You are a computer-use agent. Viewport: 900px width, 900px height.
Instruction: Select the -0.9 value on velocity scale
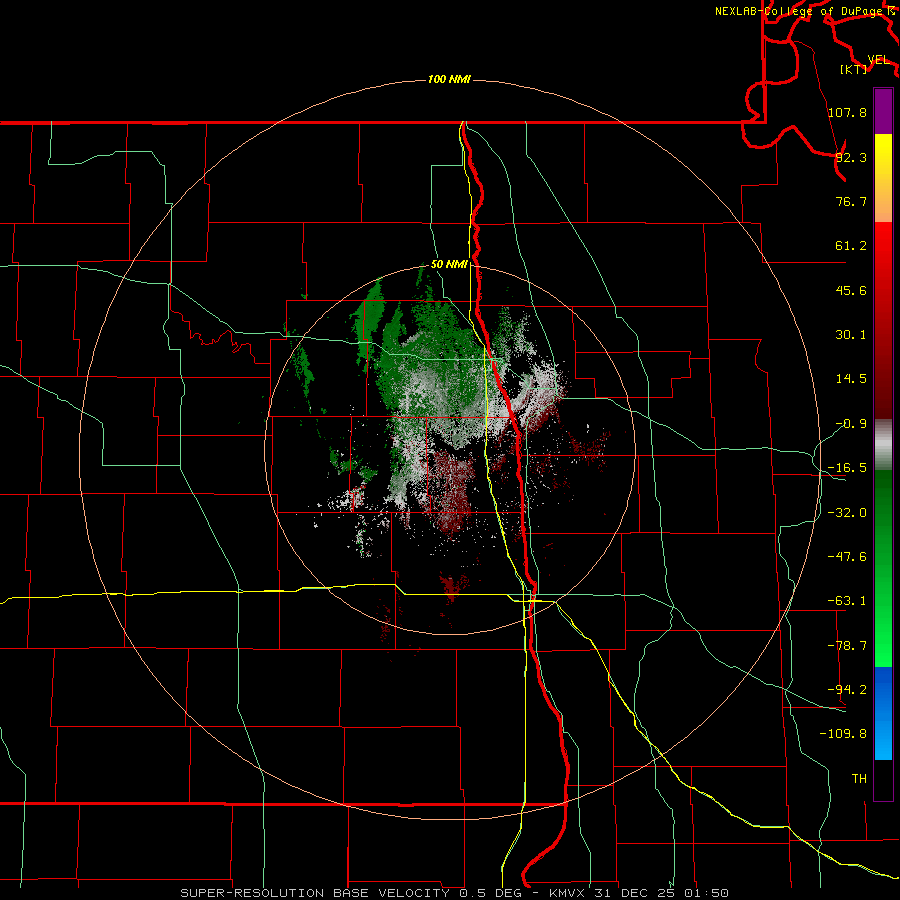click(851, 424)
